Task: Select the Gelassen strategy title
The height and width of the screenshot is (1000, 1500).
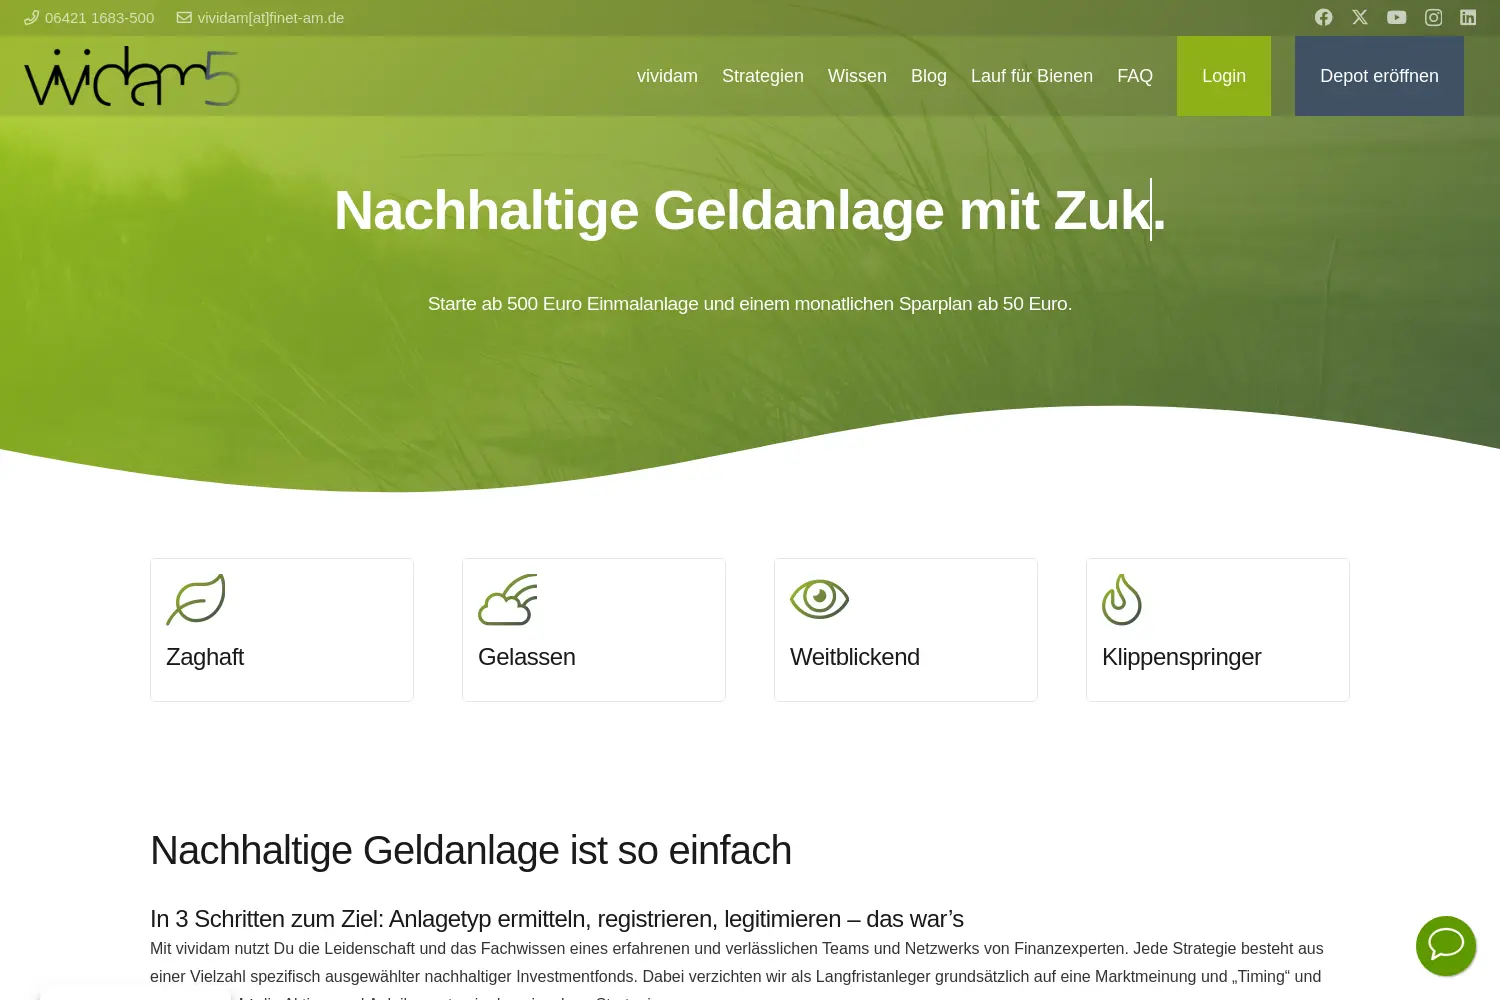Action: (527, 657)
